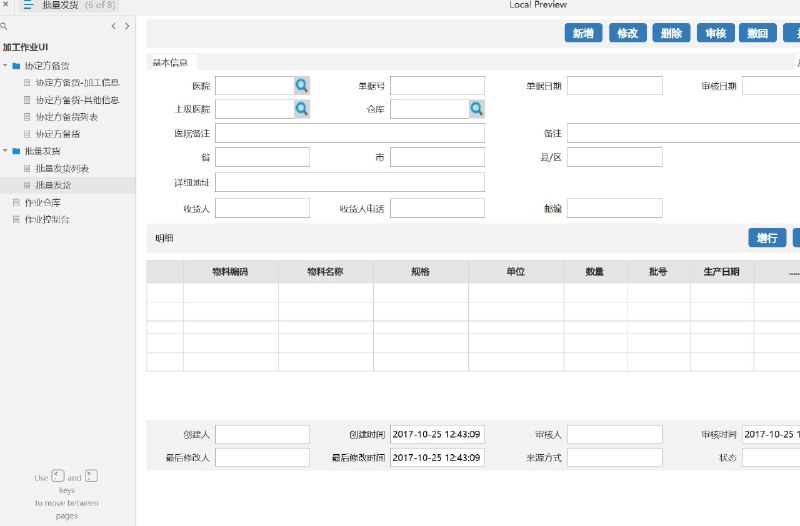Open 协定方备货 page under first folder
The height and width of the screenshot is (526, 800).
pyautogui.click(x=58, y=134)
